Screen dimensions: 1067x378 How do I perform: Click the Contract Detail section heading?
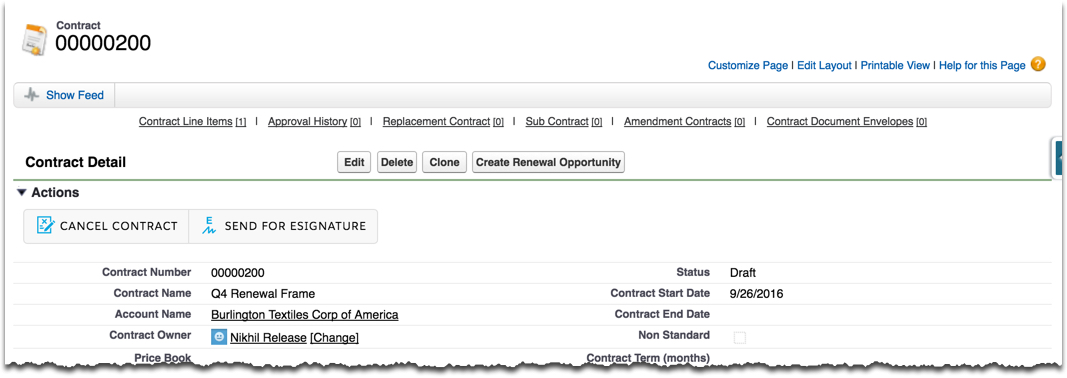pos(76,163)
